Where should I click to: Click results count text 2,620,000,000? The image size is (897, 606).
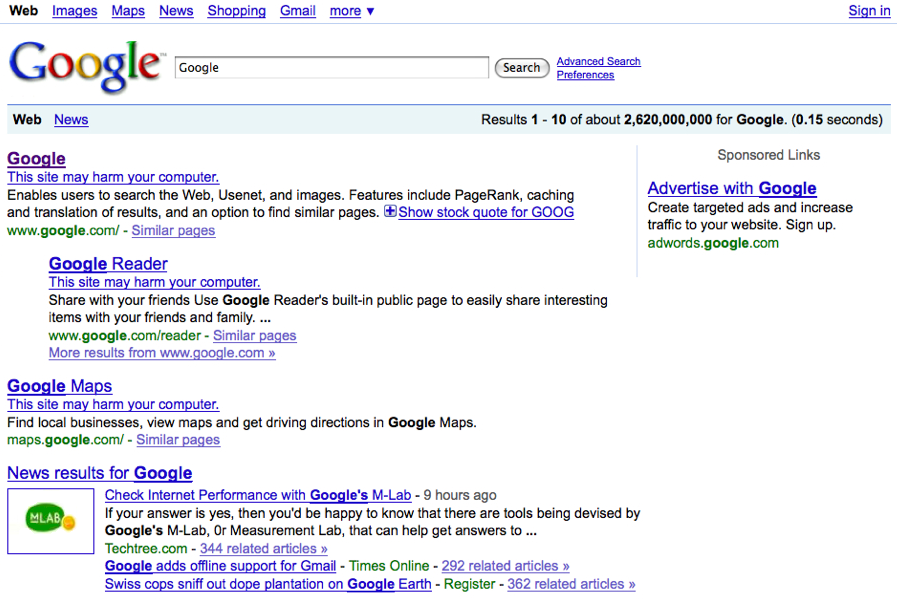[x=668, y=120]
